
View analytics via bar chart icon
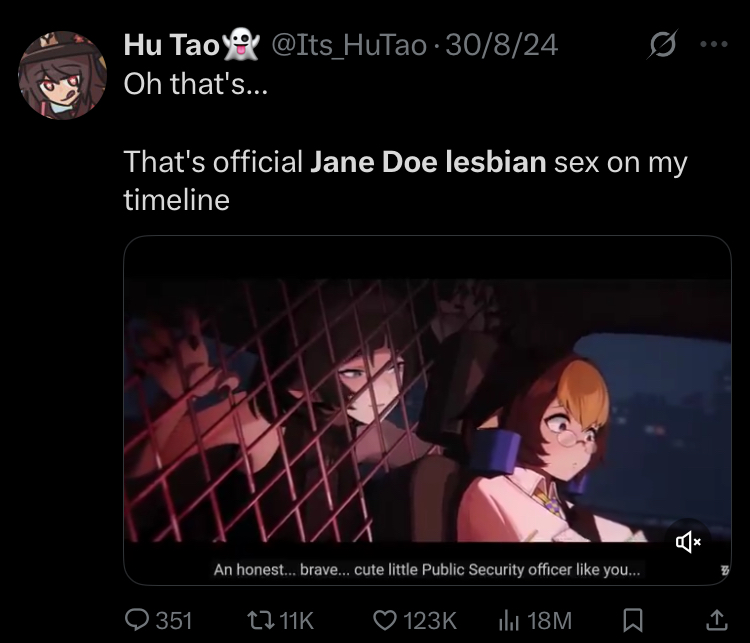tap(509, 621)
